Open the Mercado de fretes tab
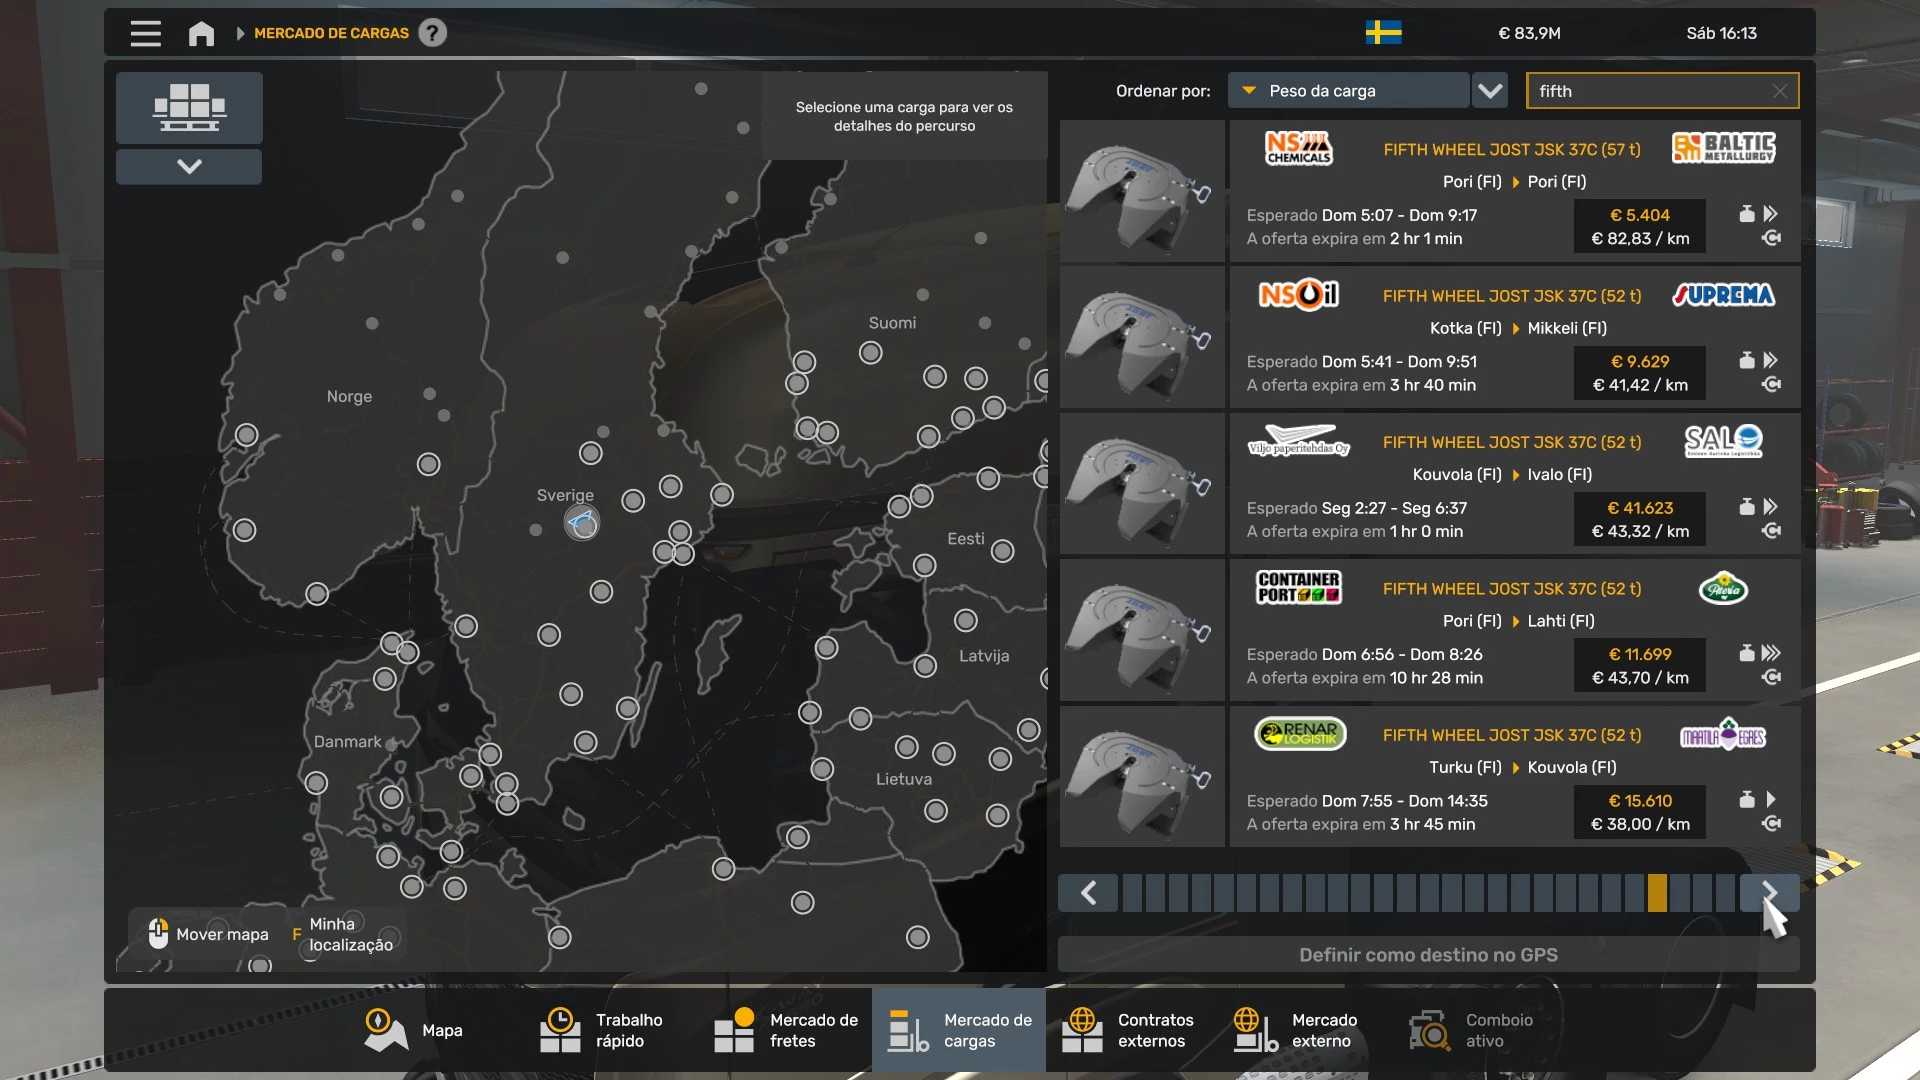The width and height of the screenshot is (1920, 1080). point(786,1031)
